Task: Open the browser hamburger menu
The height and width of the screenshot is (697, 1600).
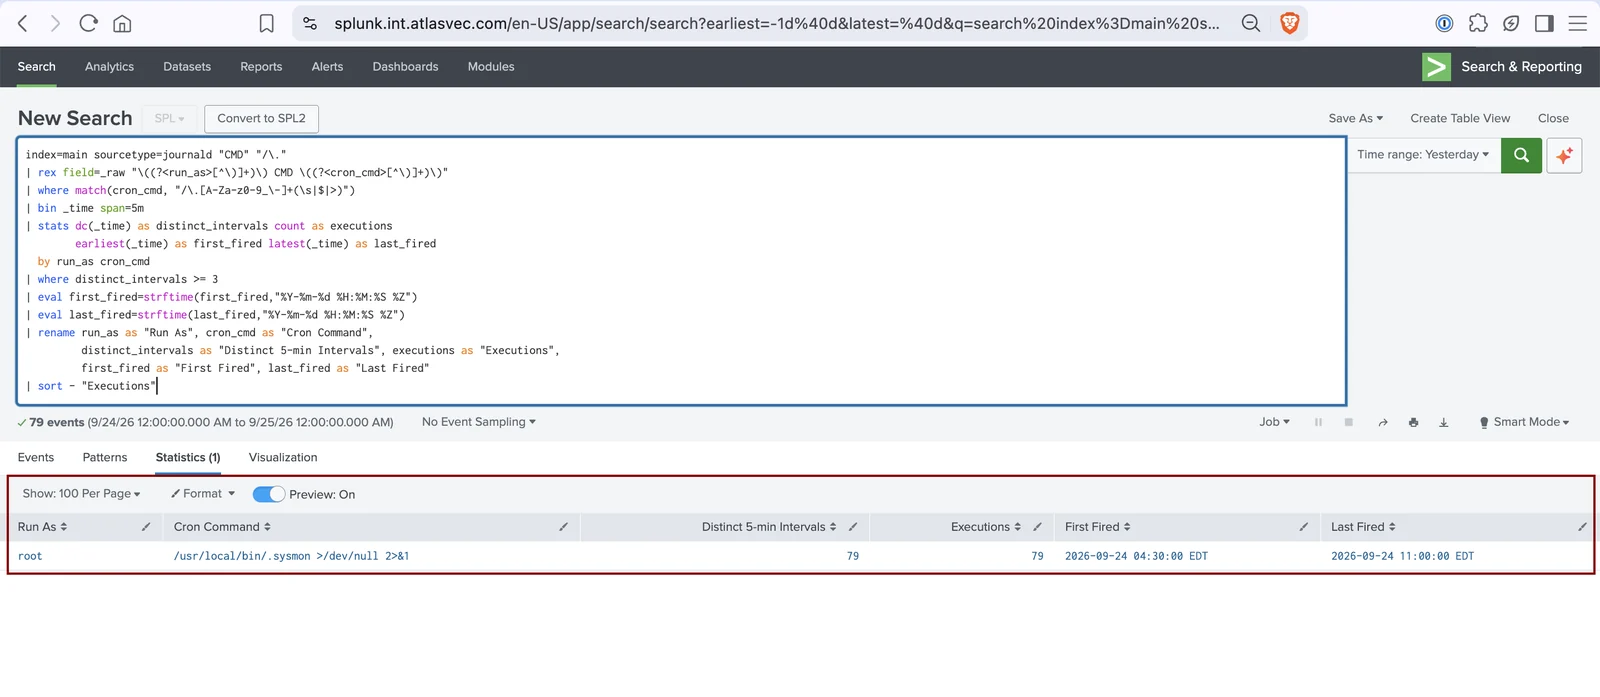Action: pyautogui.click(x=1578, y=23)
